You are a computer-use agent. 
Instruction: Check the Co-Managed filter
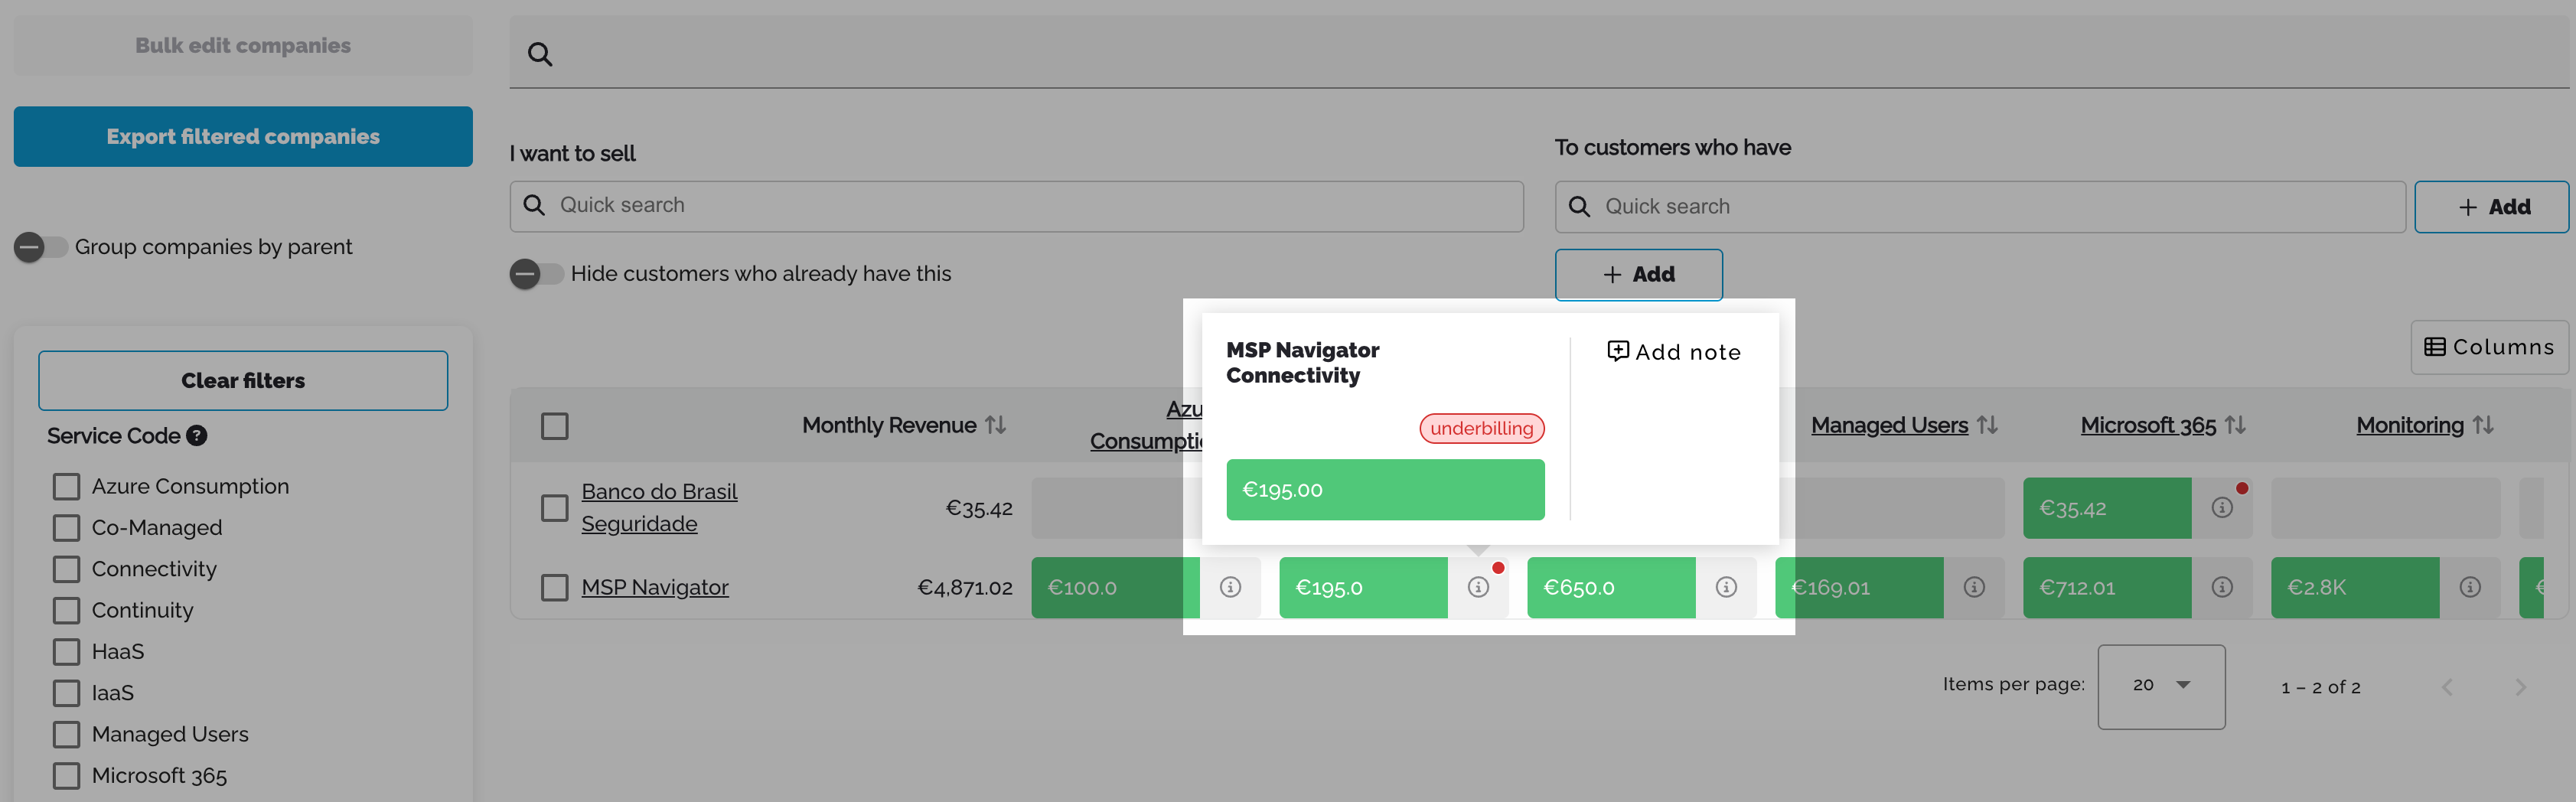point(66,528)
